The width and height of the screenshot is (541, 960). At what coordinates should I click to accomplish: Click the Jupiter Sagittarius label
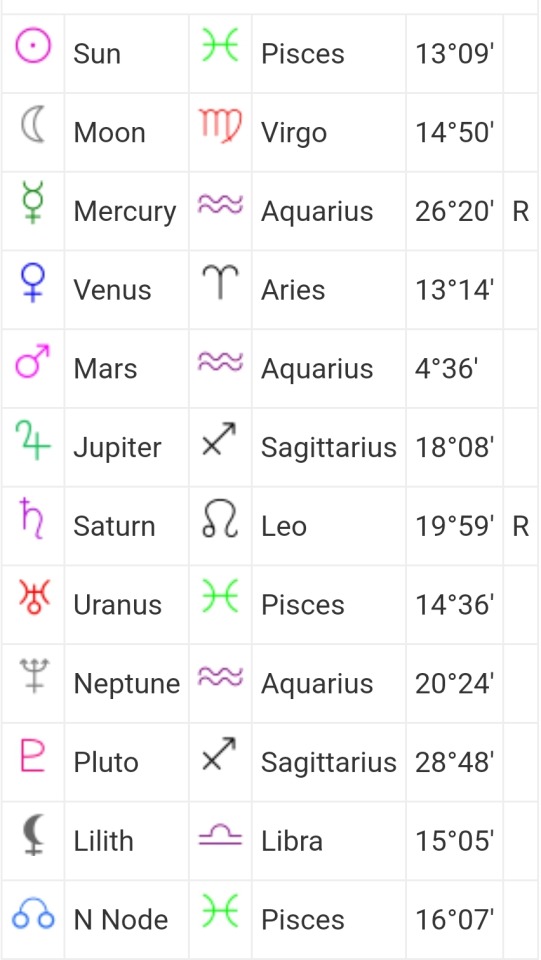tap(329, 448)
